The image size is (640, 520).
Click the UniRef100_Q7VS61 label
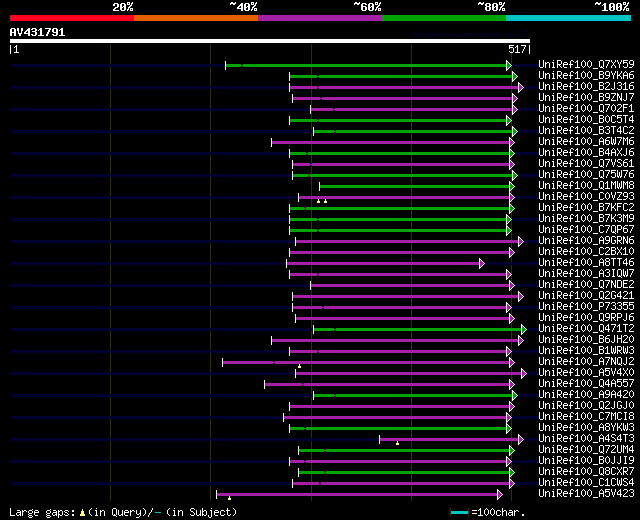click(x=586, y=164)
